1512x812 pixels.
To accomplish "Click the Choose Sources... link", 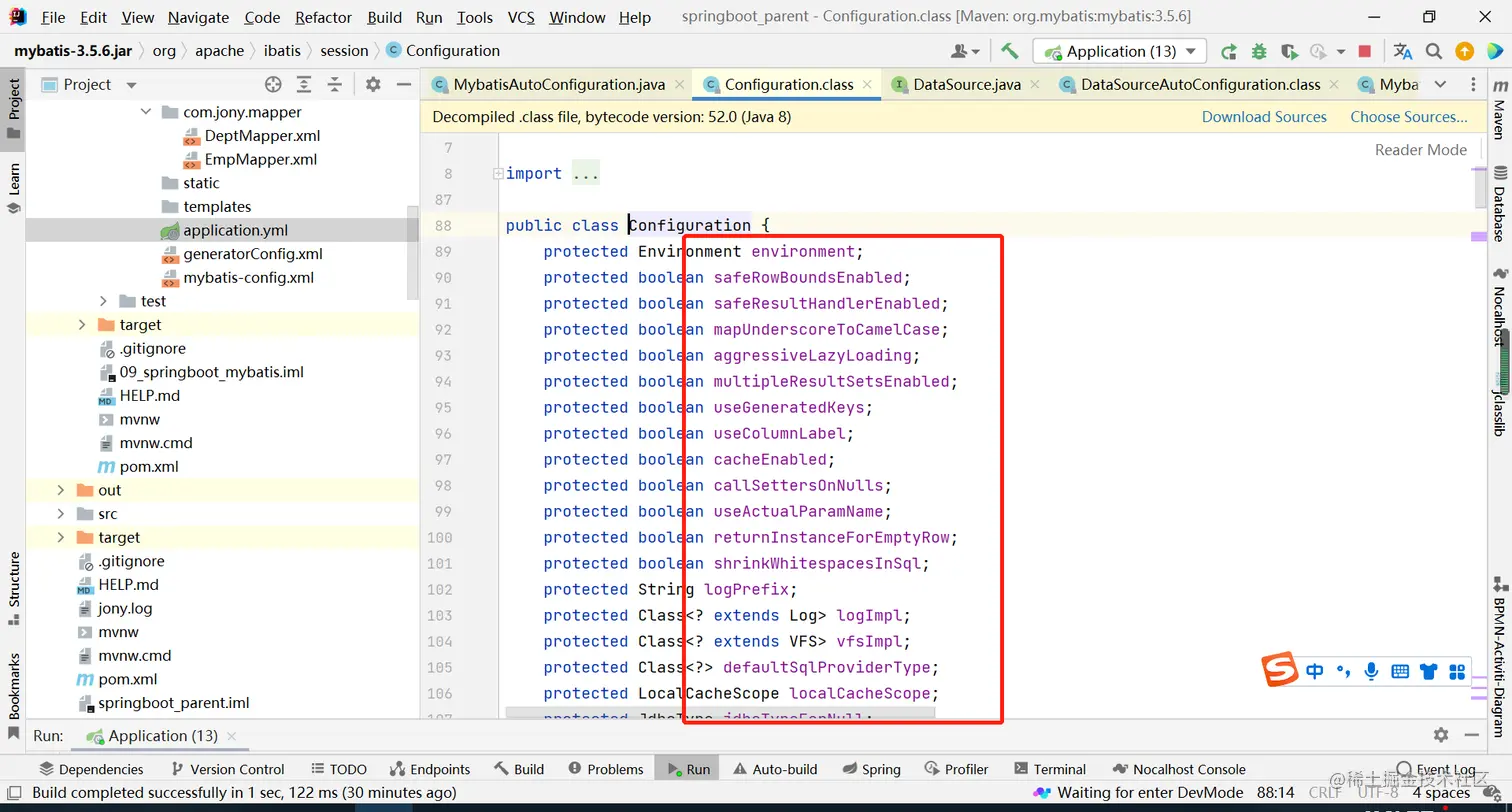I will tap(1409, 117).
